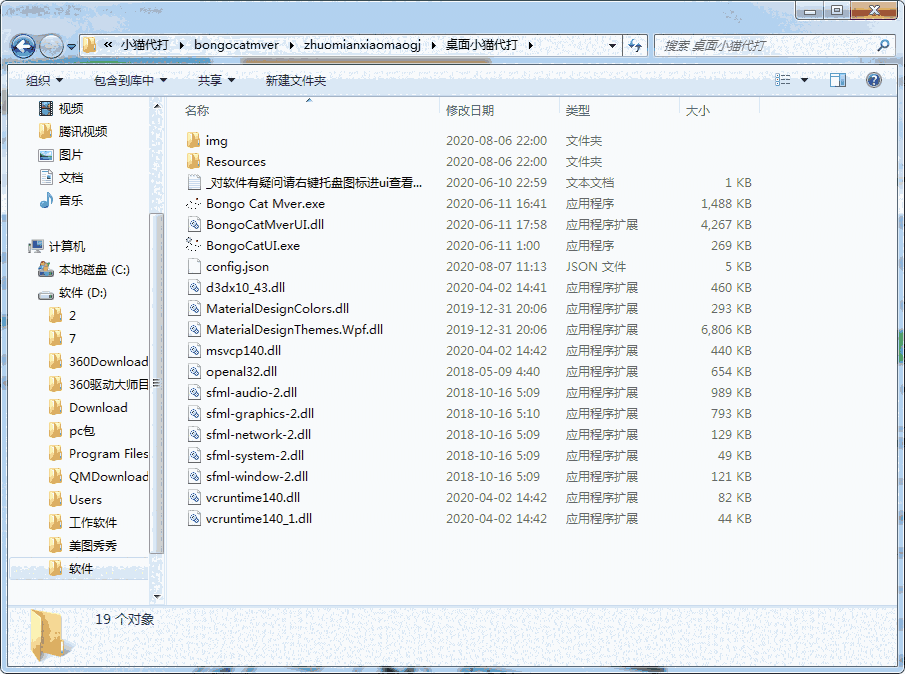Open the view options dropdown arrow
The width and height of the screenshot is (905, 674).
point(805,80)
